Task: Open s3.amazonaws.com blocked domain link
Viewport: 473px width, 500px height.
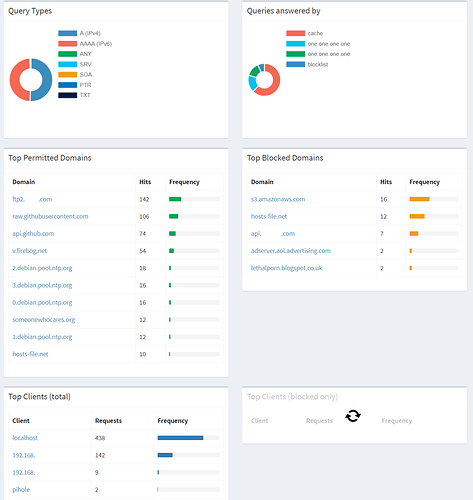Action: 278,199
